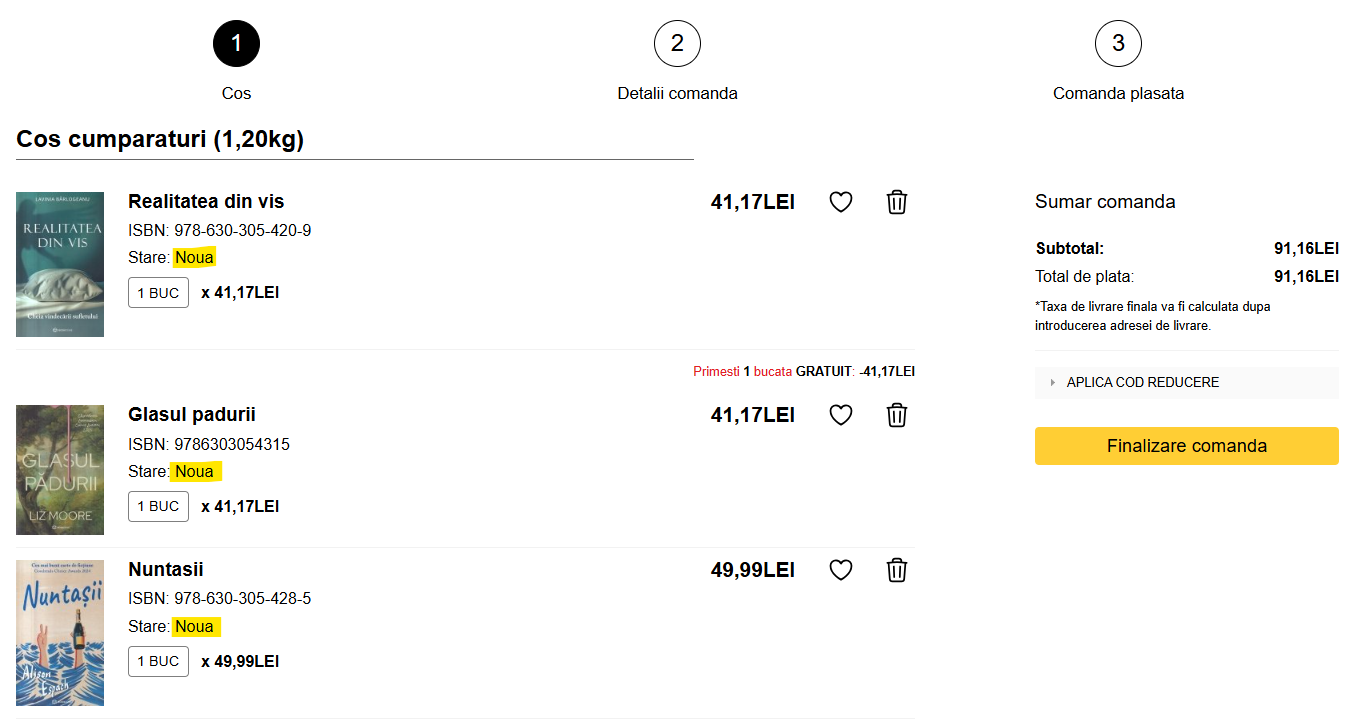Switch to Detalii comanda step
1369x728 pixels.
click(x=677, y=93)
